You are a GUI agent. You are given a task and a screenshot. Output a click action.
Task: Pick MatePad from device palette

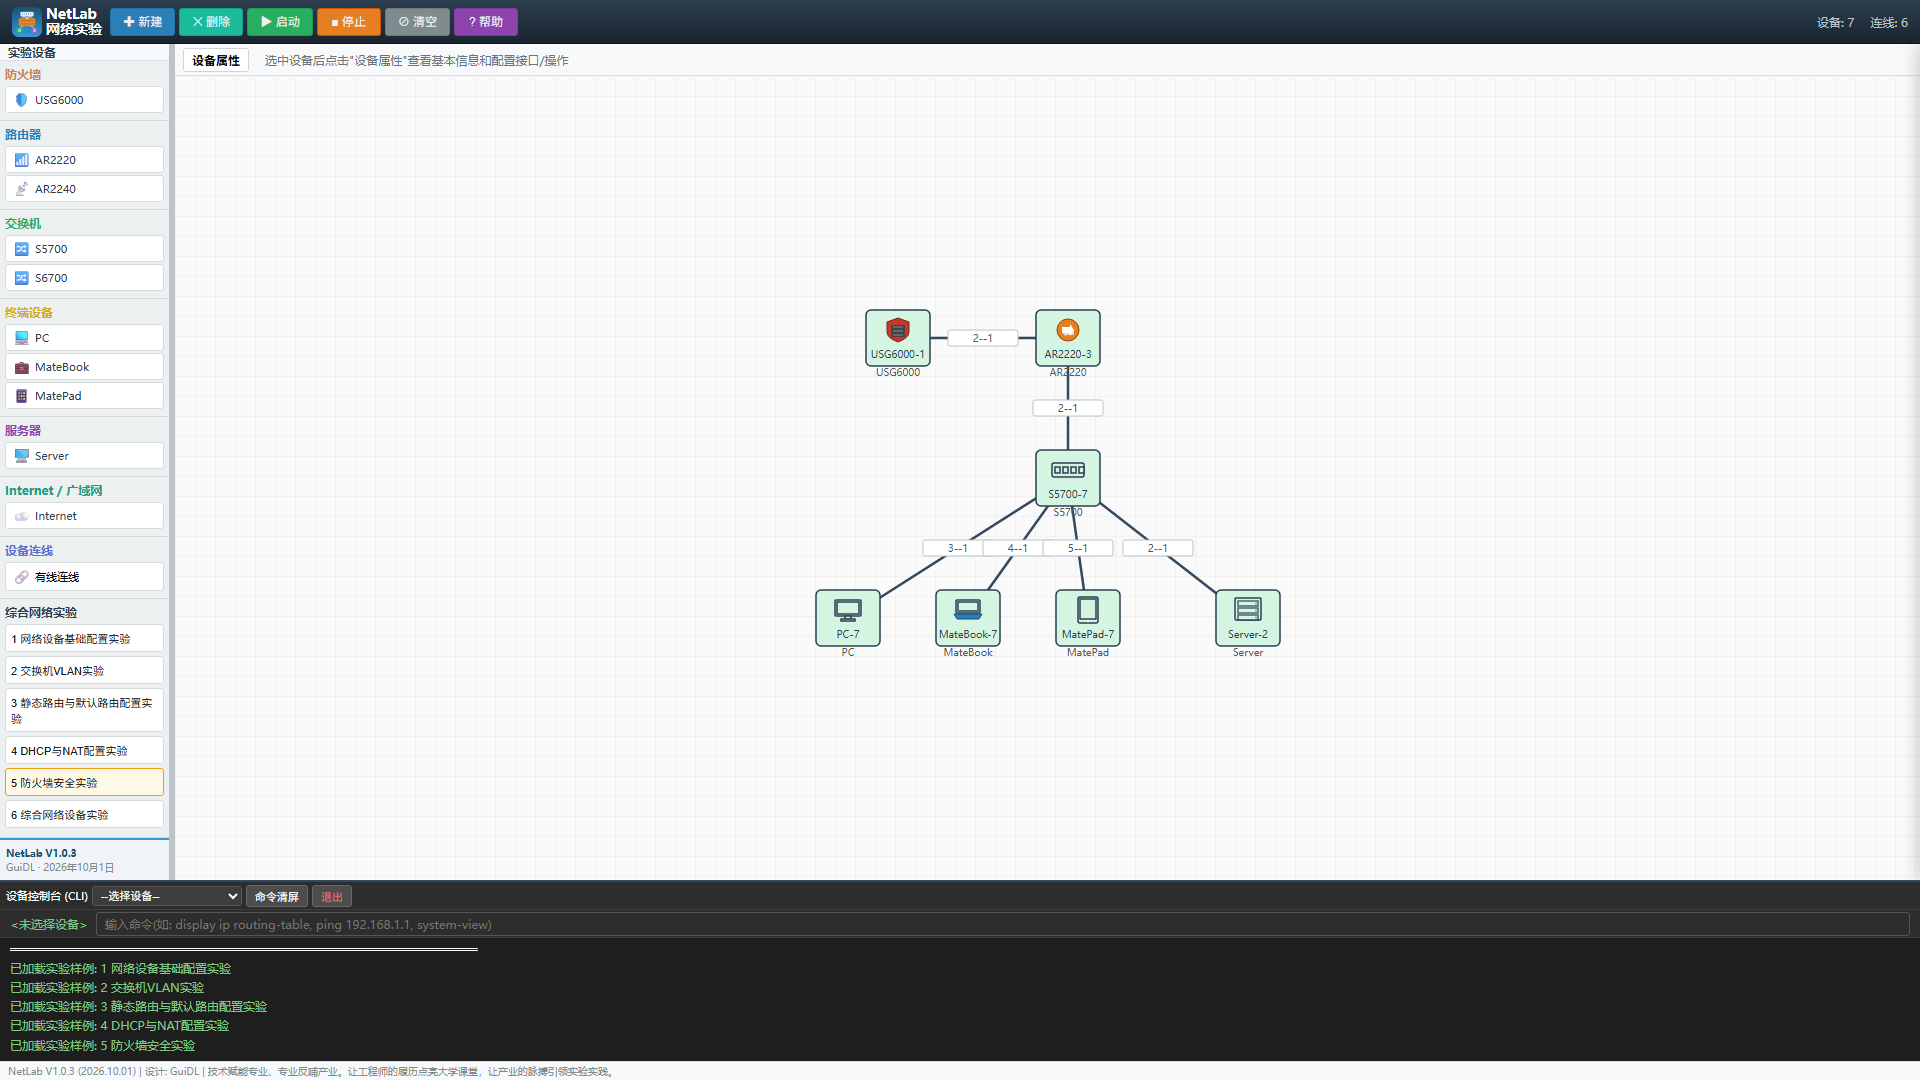coord(85,396)
